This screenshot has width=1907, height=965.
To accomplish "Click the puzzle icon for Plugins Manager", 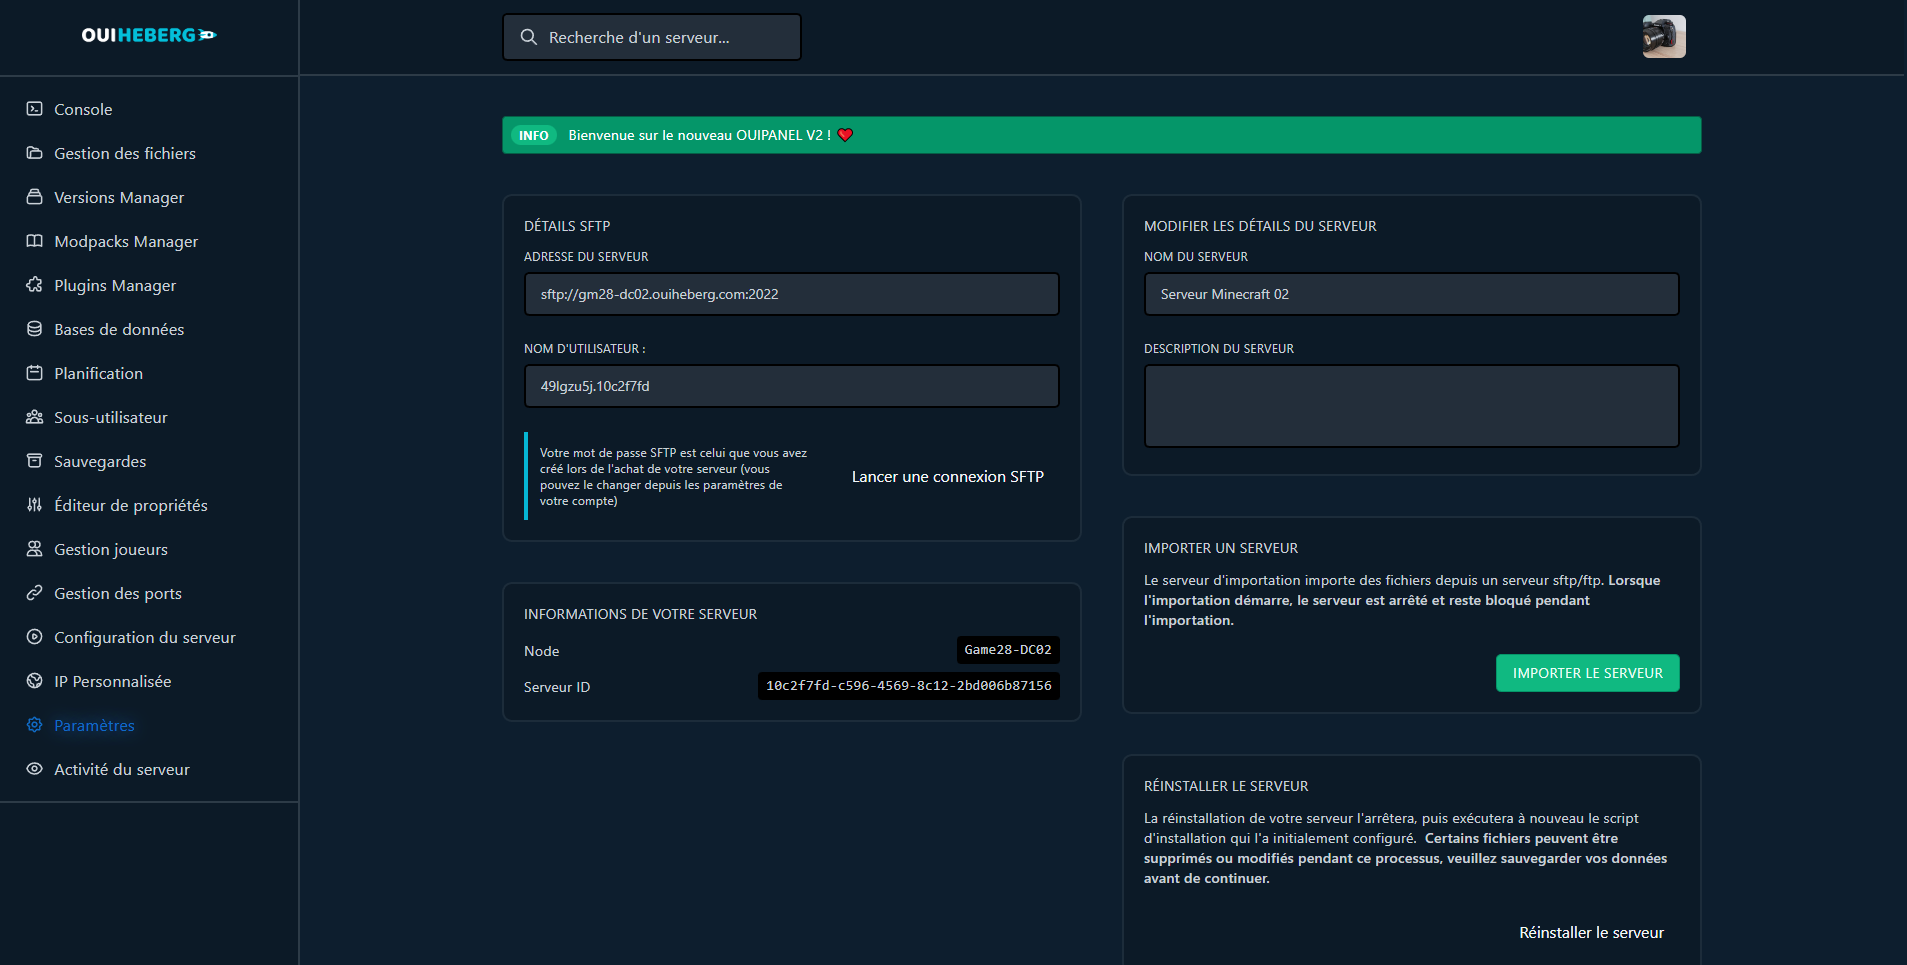I will 34,285.
